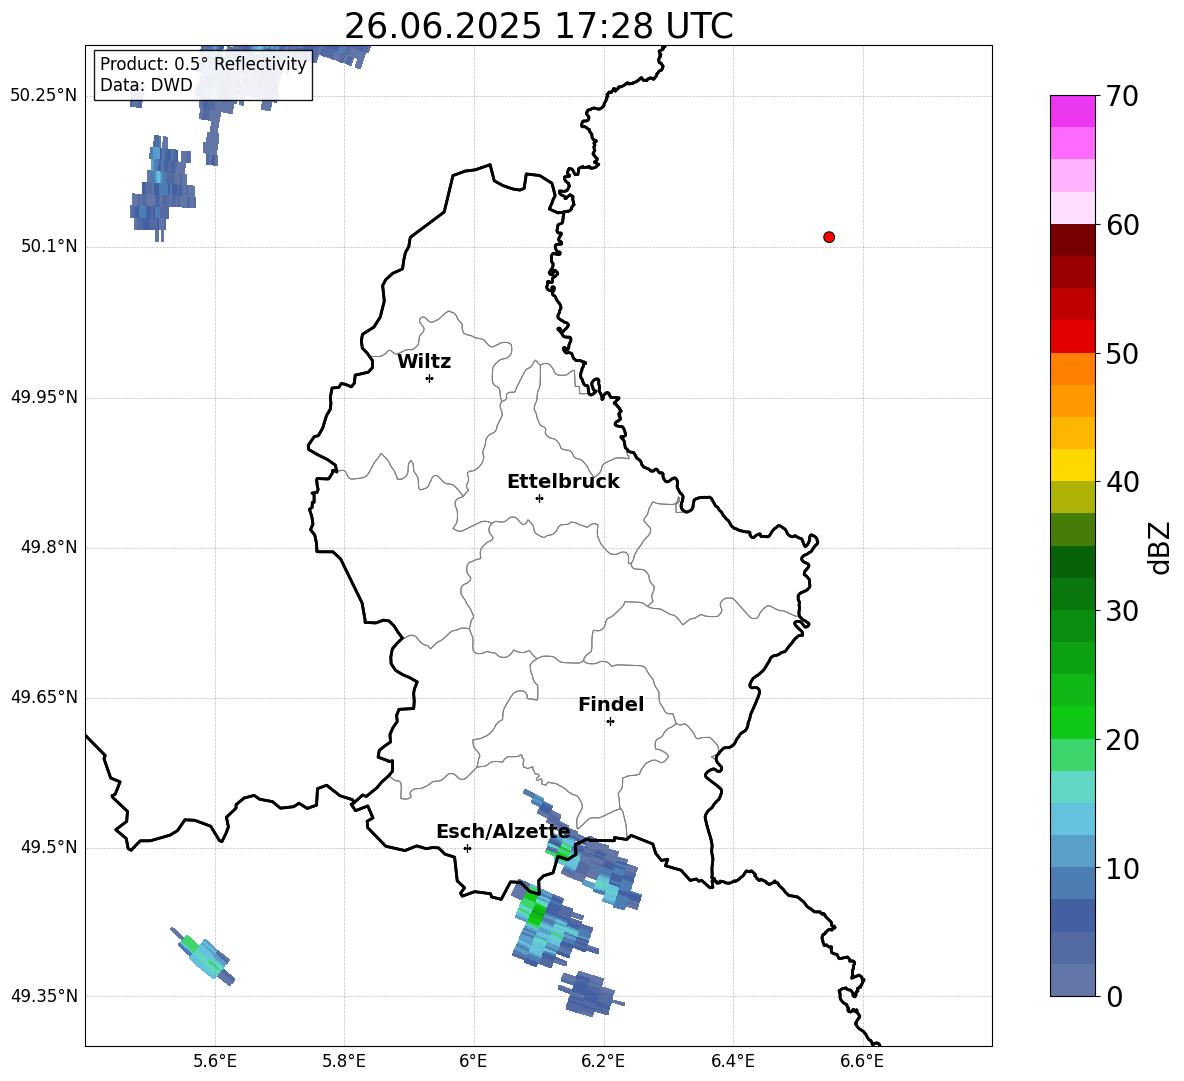The height and width of the screenshot is (1081, 1184).
Task: Click the orange colorbar segment below 50
Action: pos(1073,368)
